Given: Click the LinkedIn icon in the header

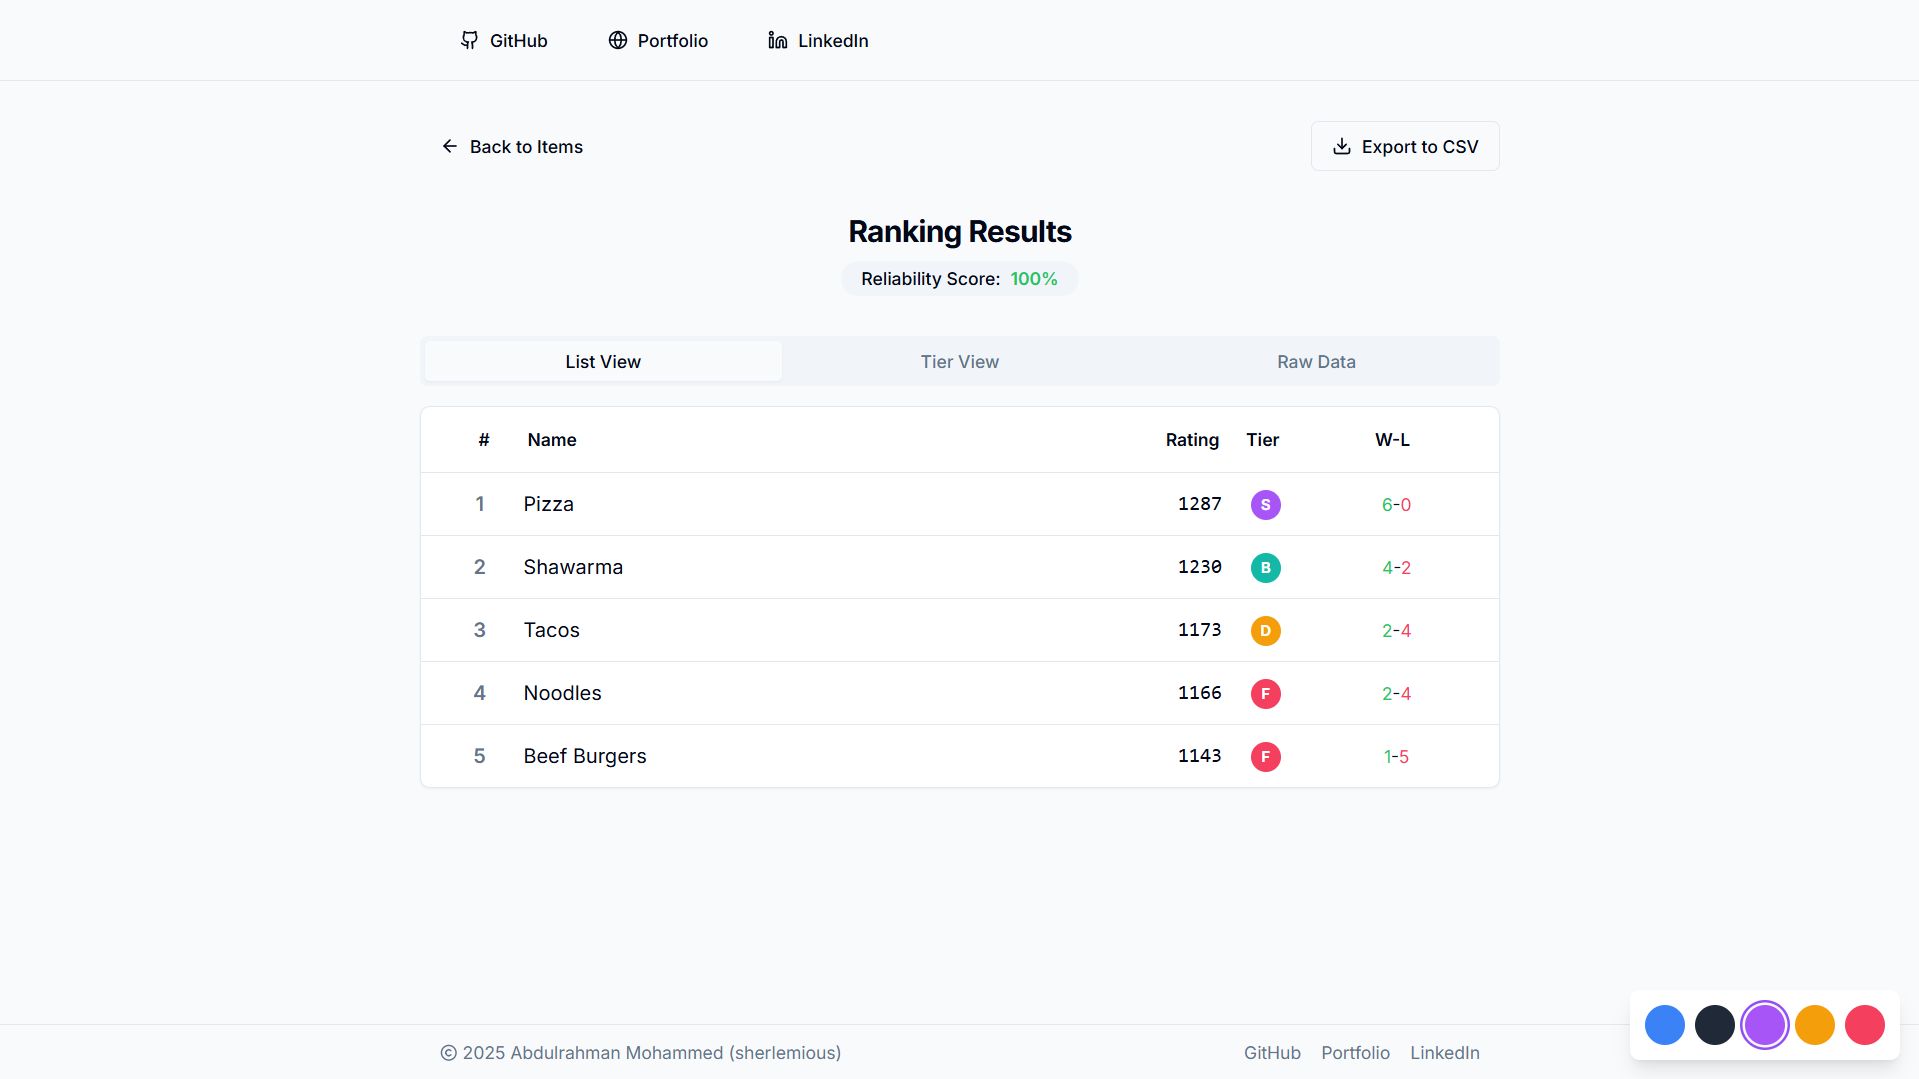Looking at the screenshot, I should pyautogui.click(x=777, y=40).
